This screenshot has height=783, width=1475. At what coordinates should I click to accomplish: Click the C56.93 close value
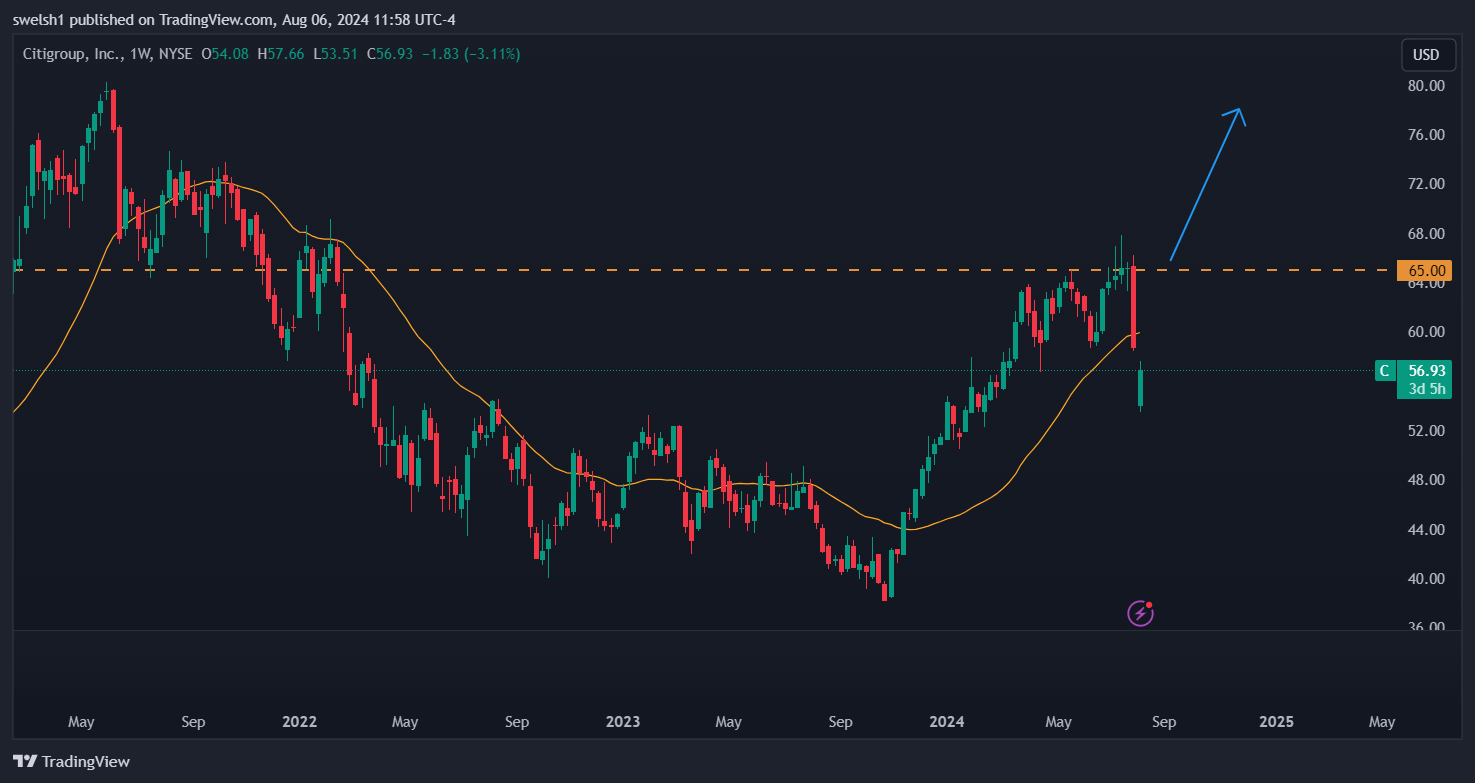coord(389,54)
